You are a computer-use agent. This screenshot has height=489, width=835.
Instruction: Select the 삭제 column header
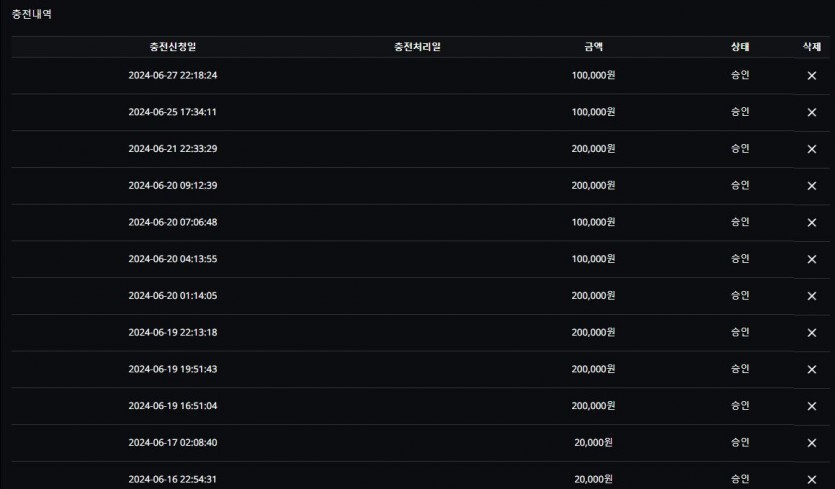pyautogui.click(x=812, y=47)
